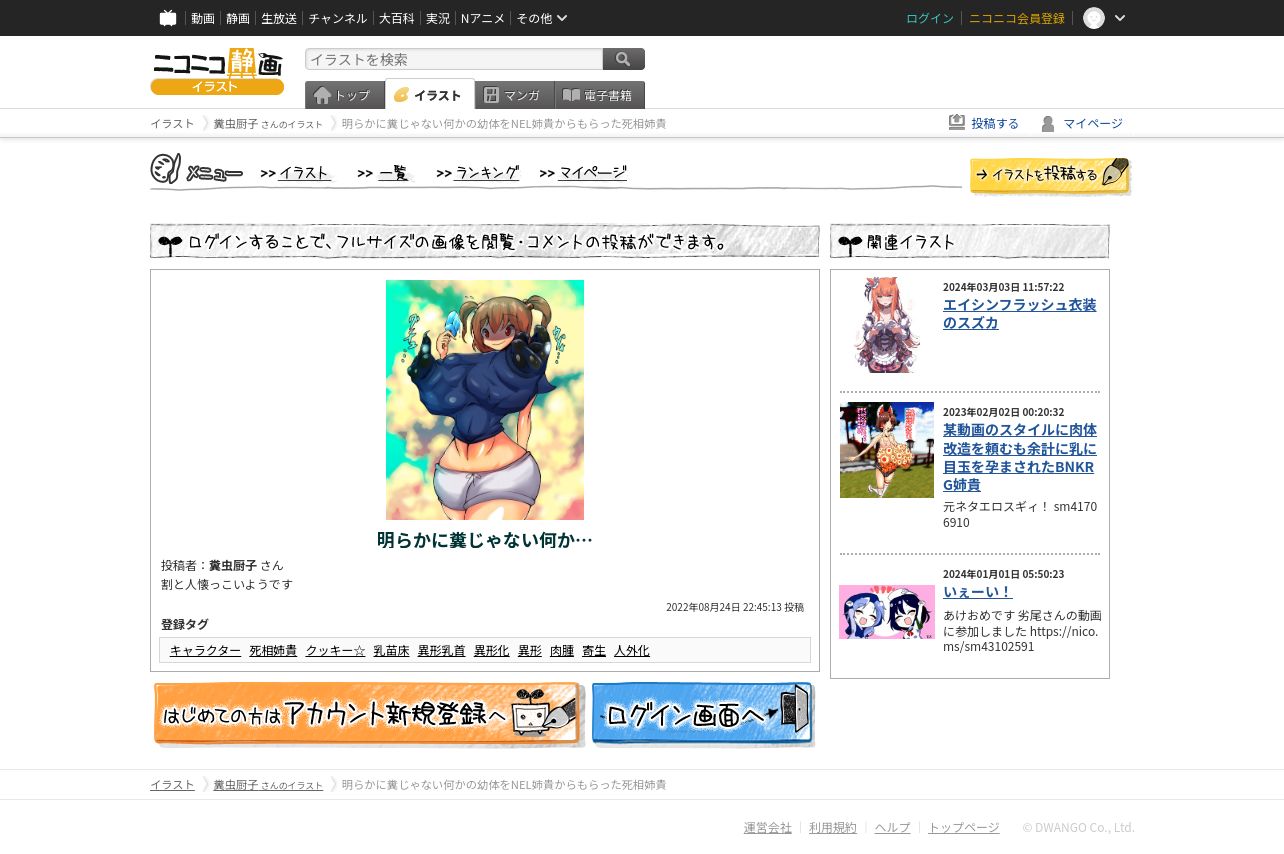
Task: Click the 人外化 tag
Action: pyautogui.click(x=632, y=650)
